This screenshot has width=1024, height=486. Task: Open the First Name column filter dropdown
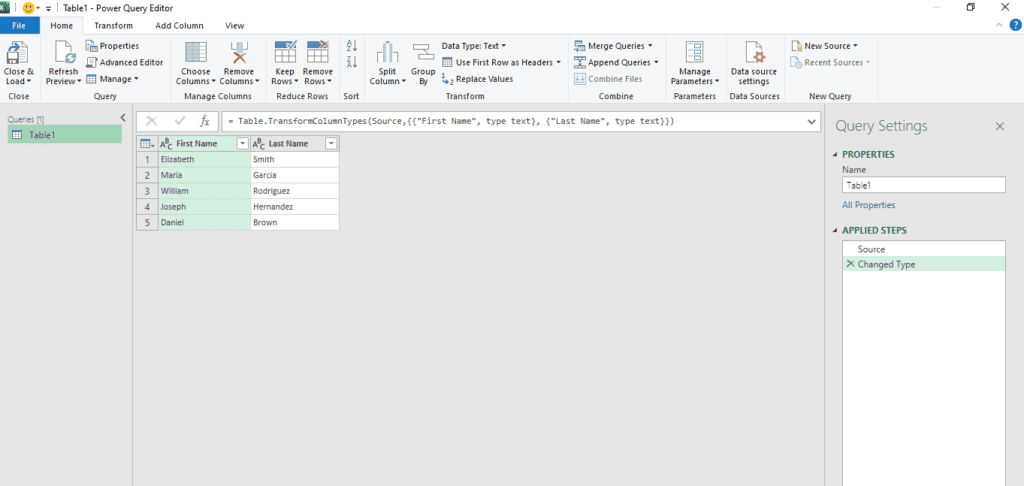241,144
